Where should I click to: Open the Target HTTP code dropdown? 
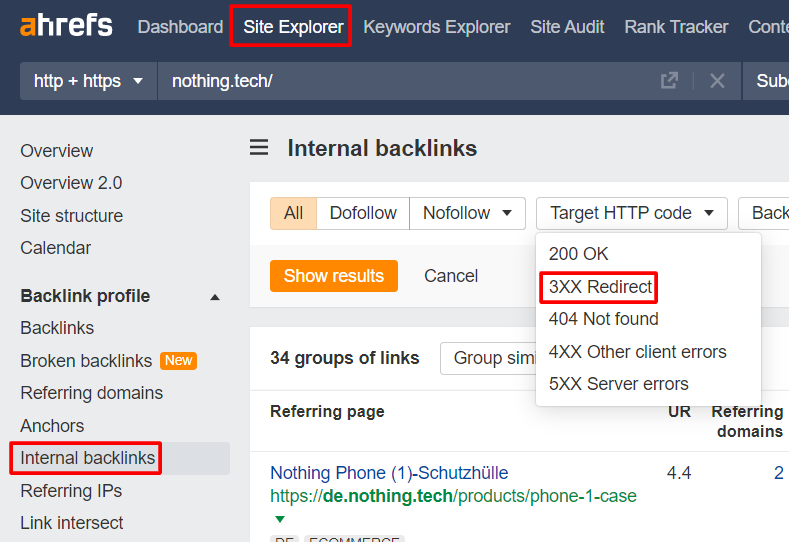(x=632, y=213)
